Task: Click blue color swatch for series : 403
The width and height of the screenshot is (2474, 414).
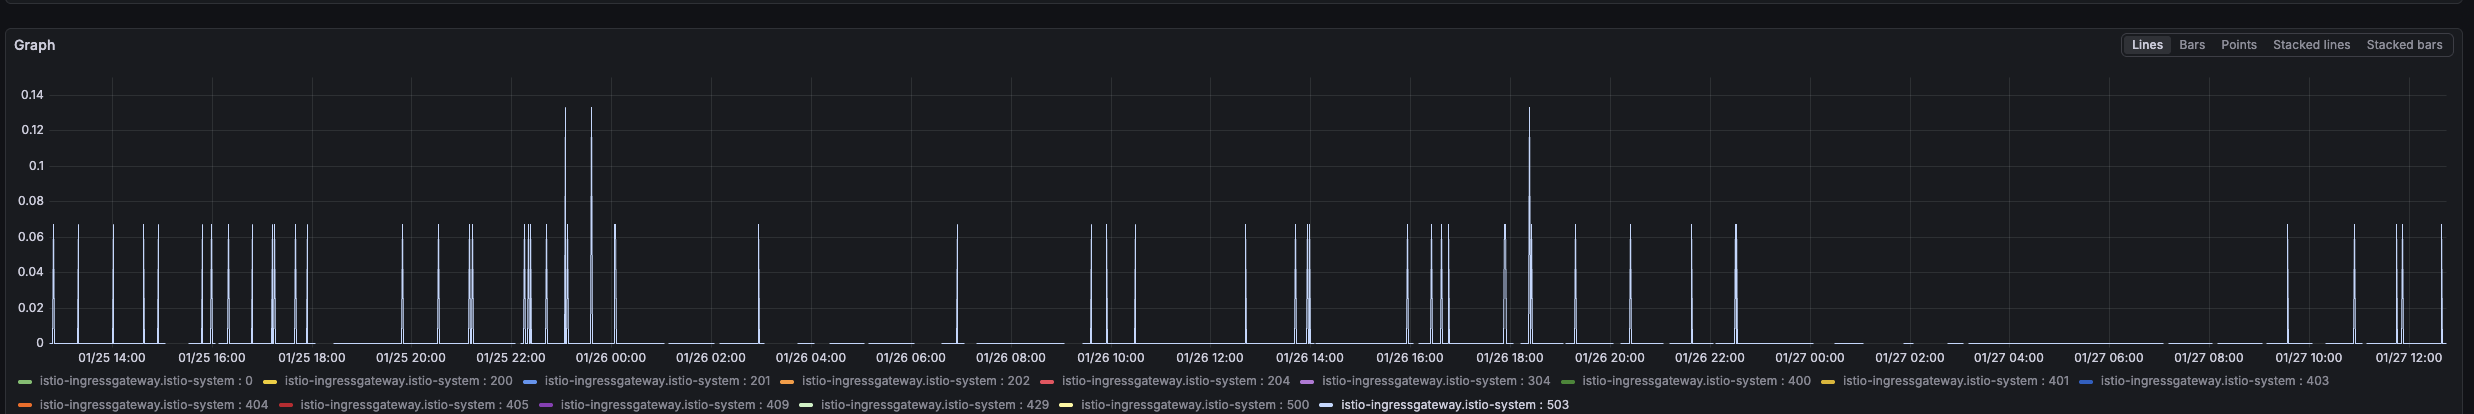Action: click(2086, 382)
